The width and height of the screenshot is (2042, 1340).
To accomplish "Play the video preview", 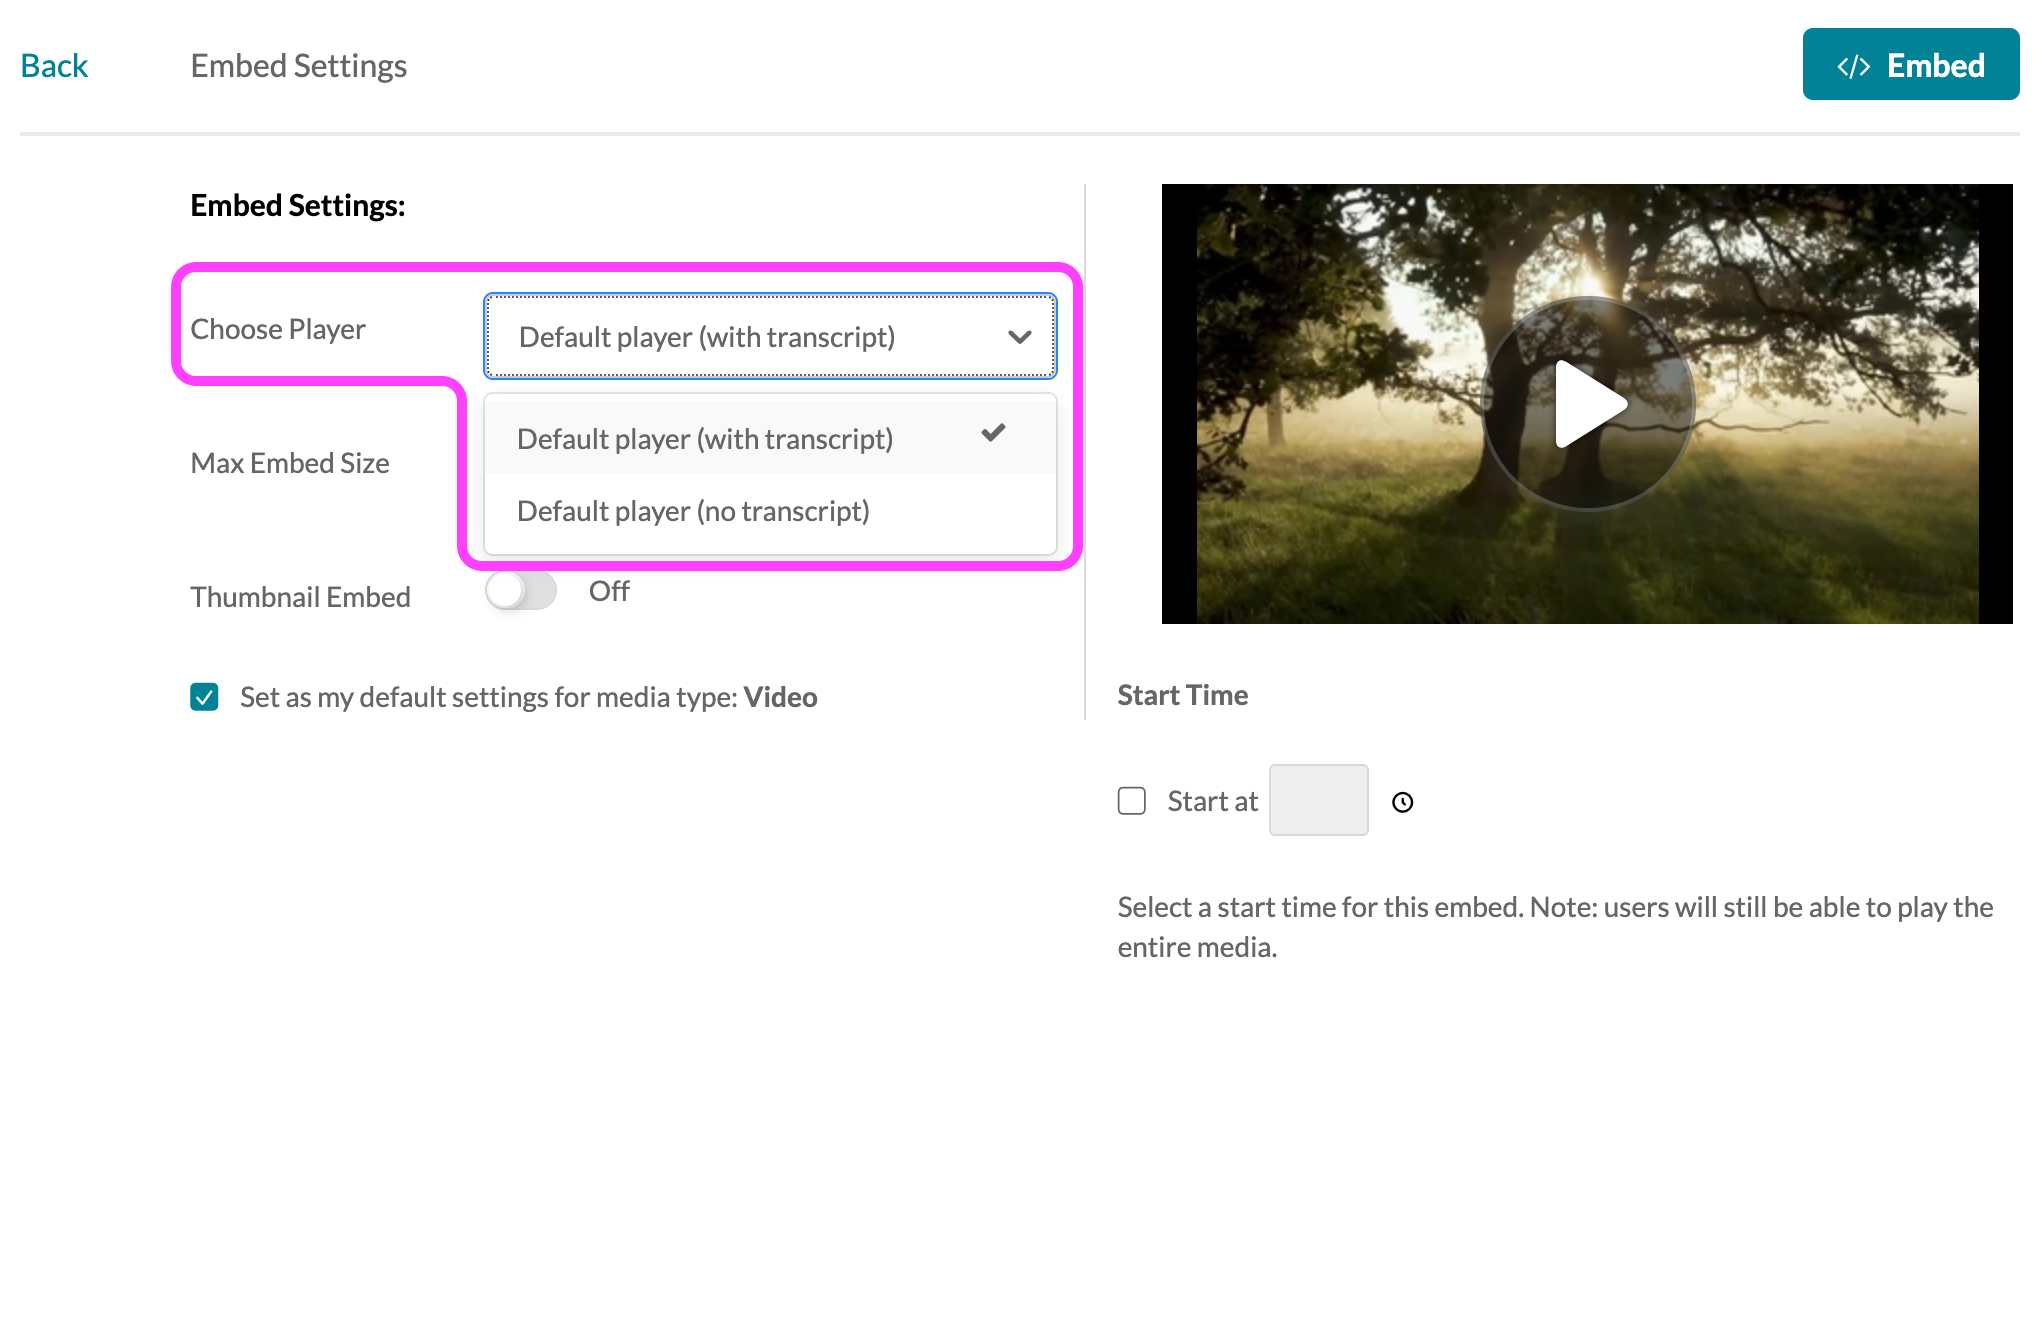I will point(1588,403).
